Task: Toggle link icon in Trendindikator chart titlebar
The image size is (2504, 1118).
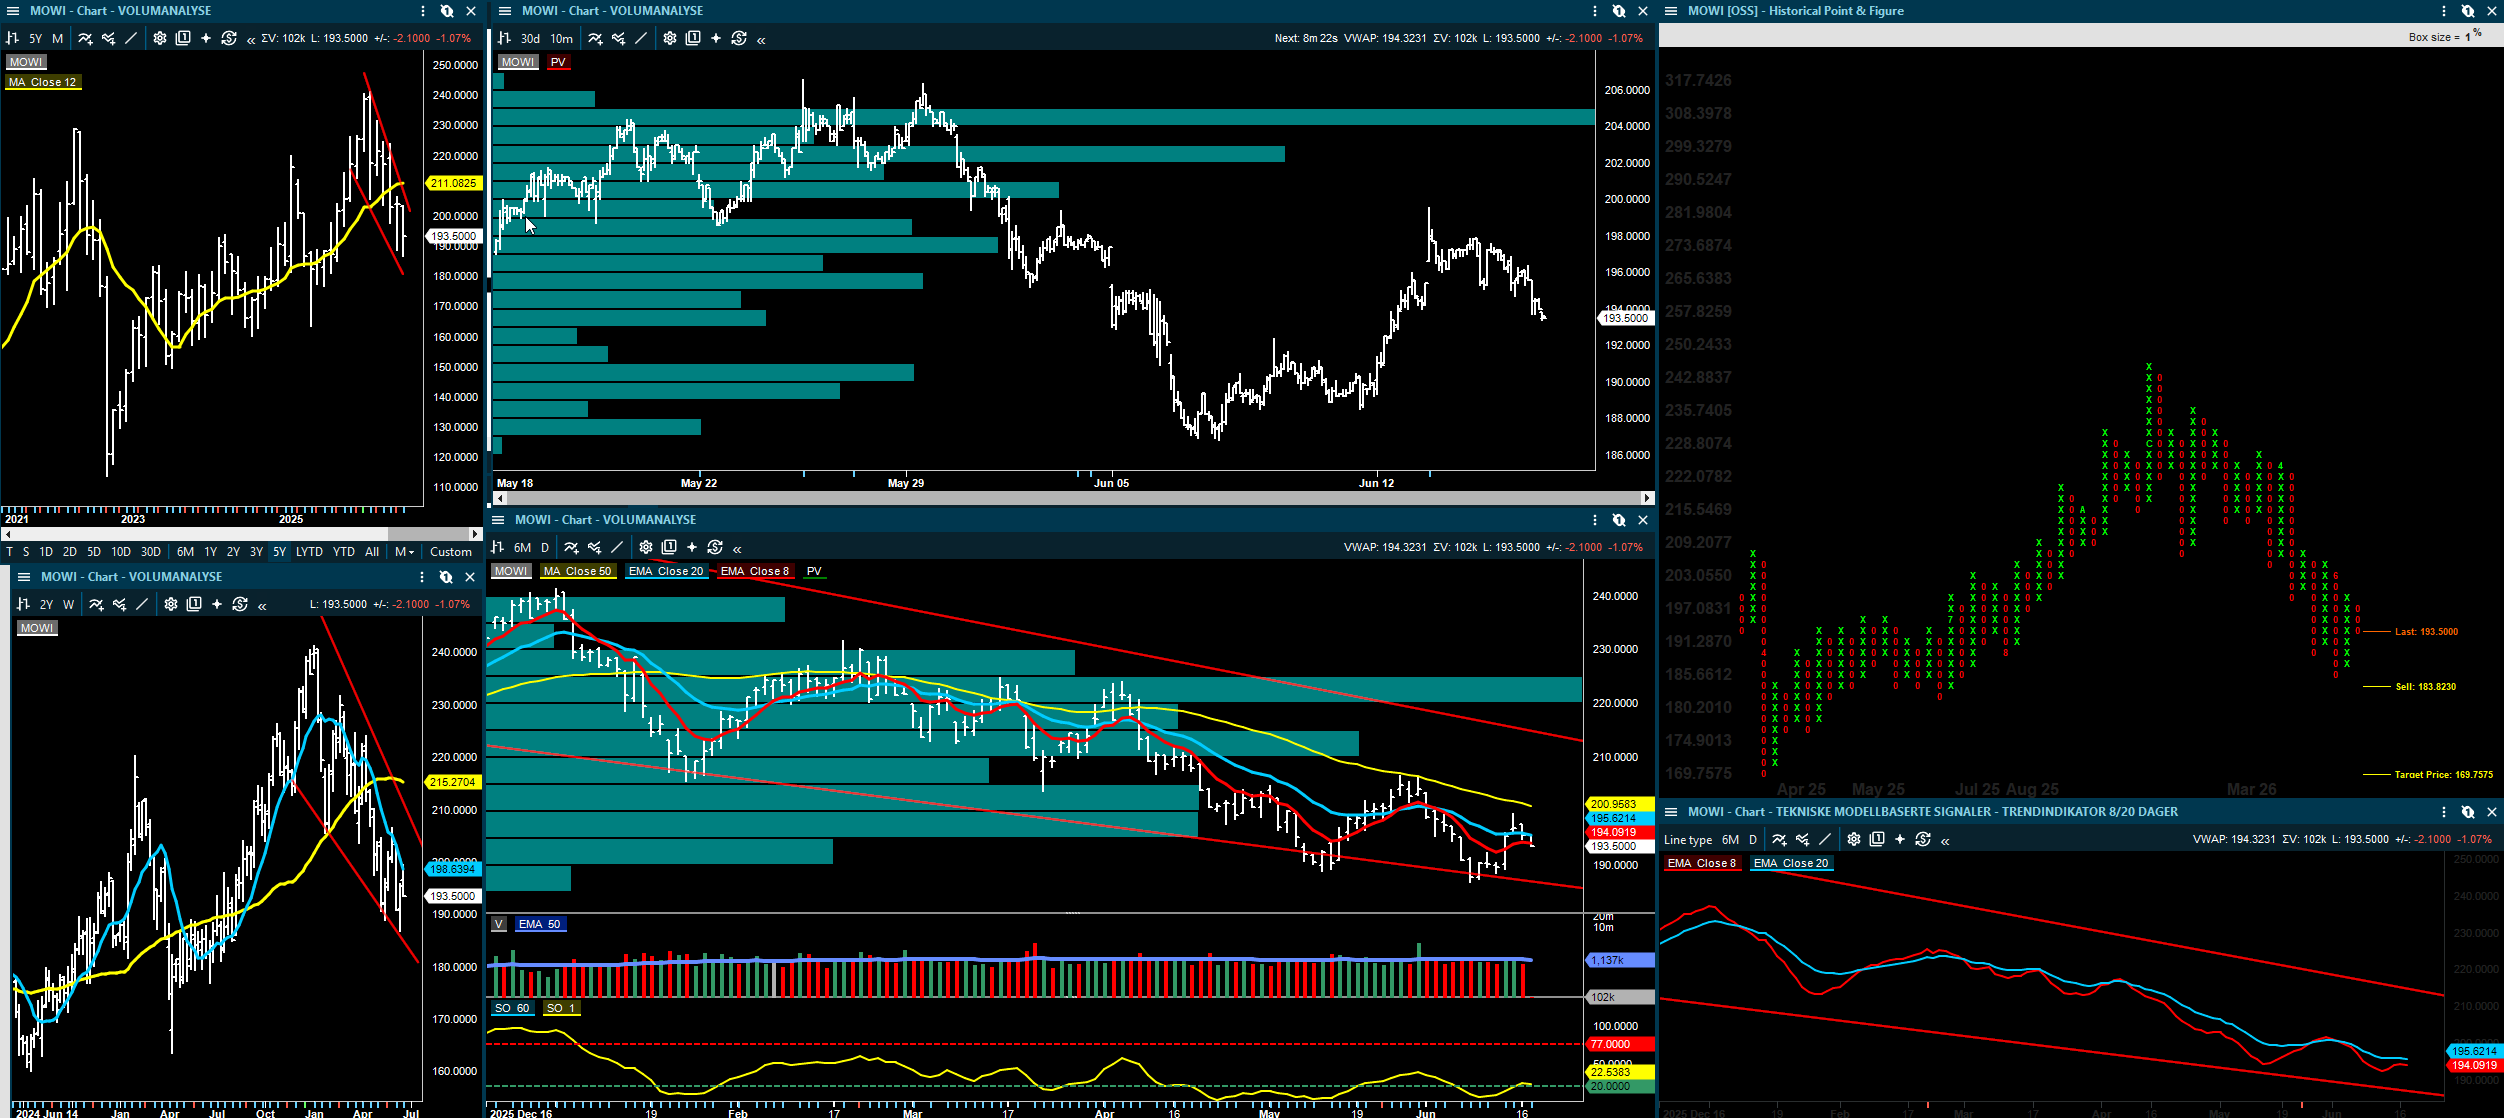Action: [2468, 812]
